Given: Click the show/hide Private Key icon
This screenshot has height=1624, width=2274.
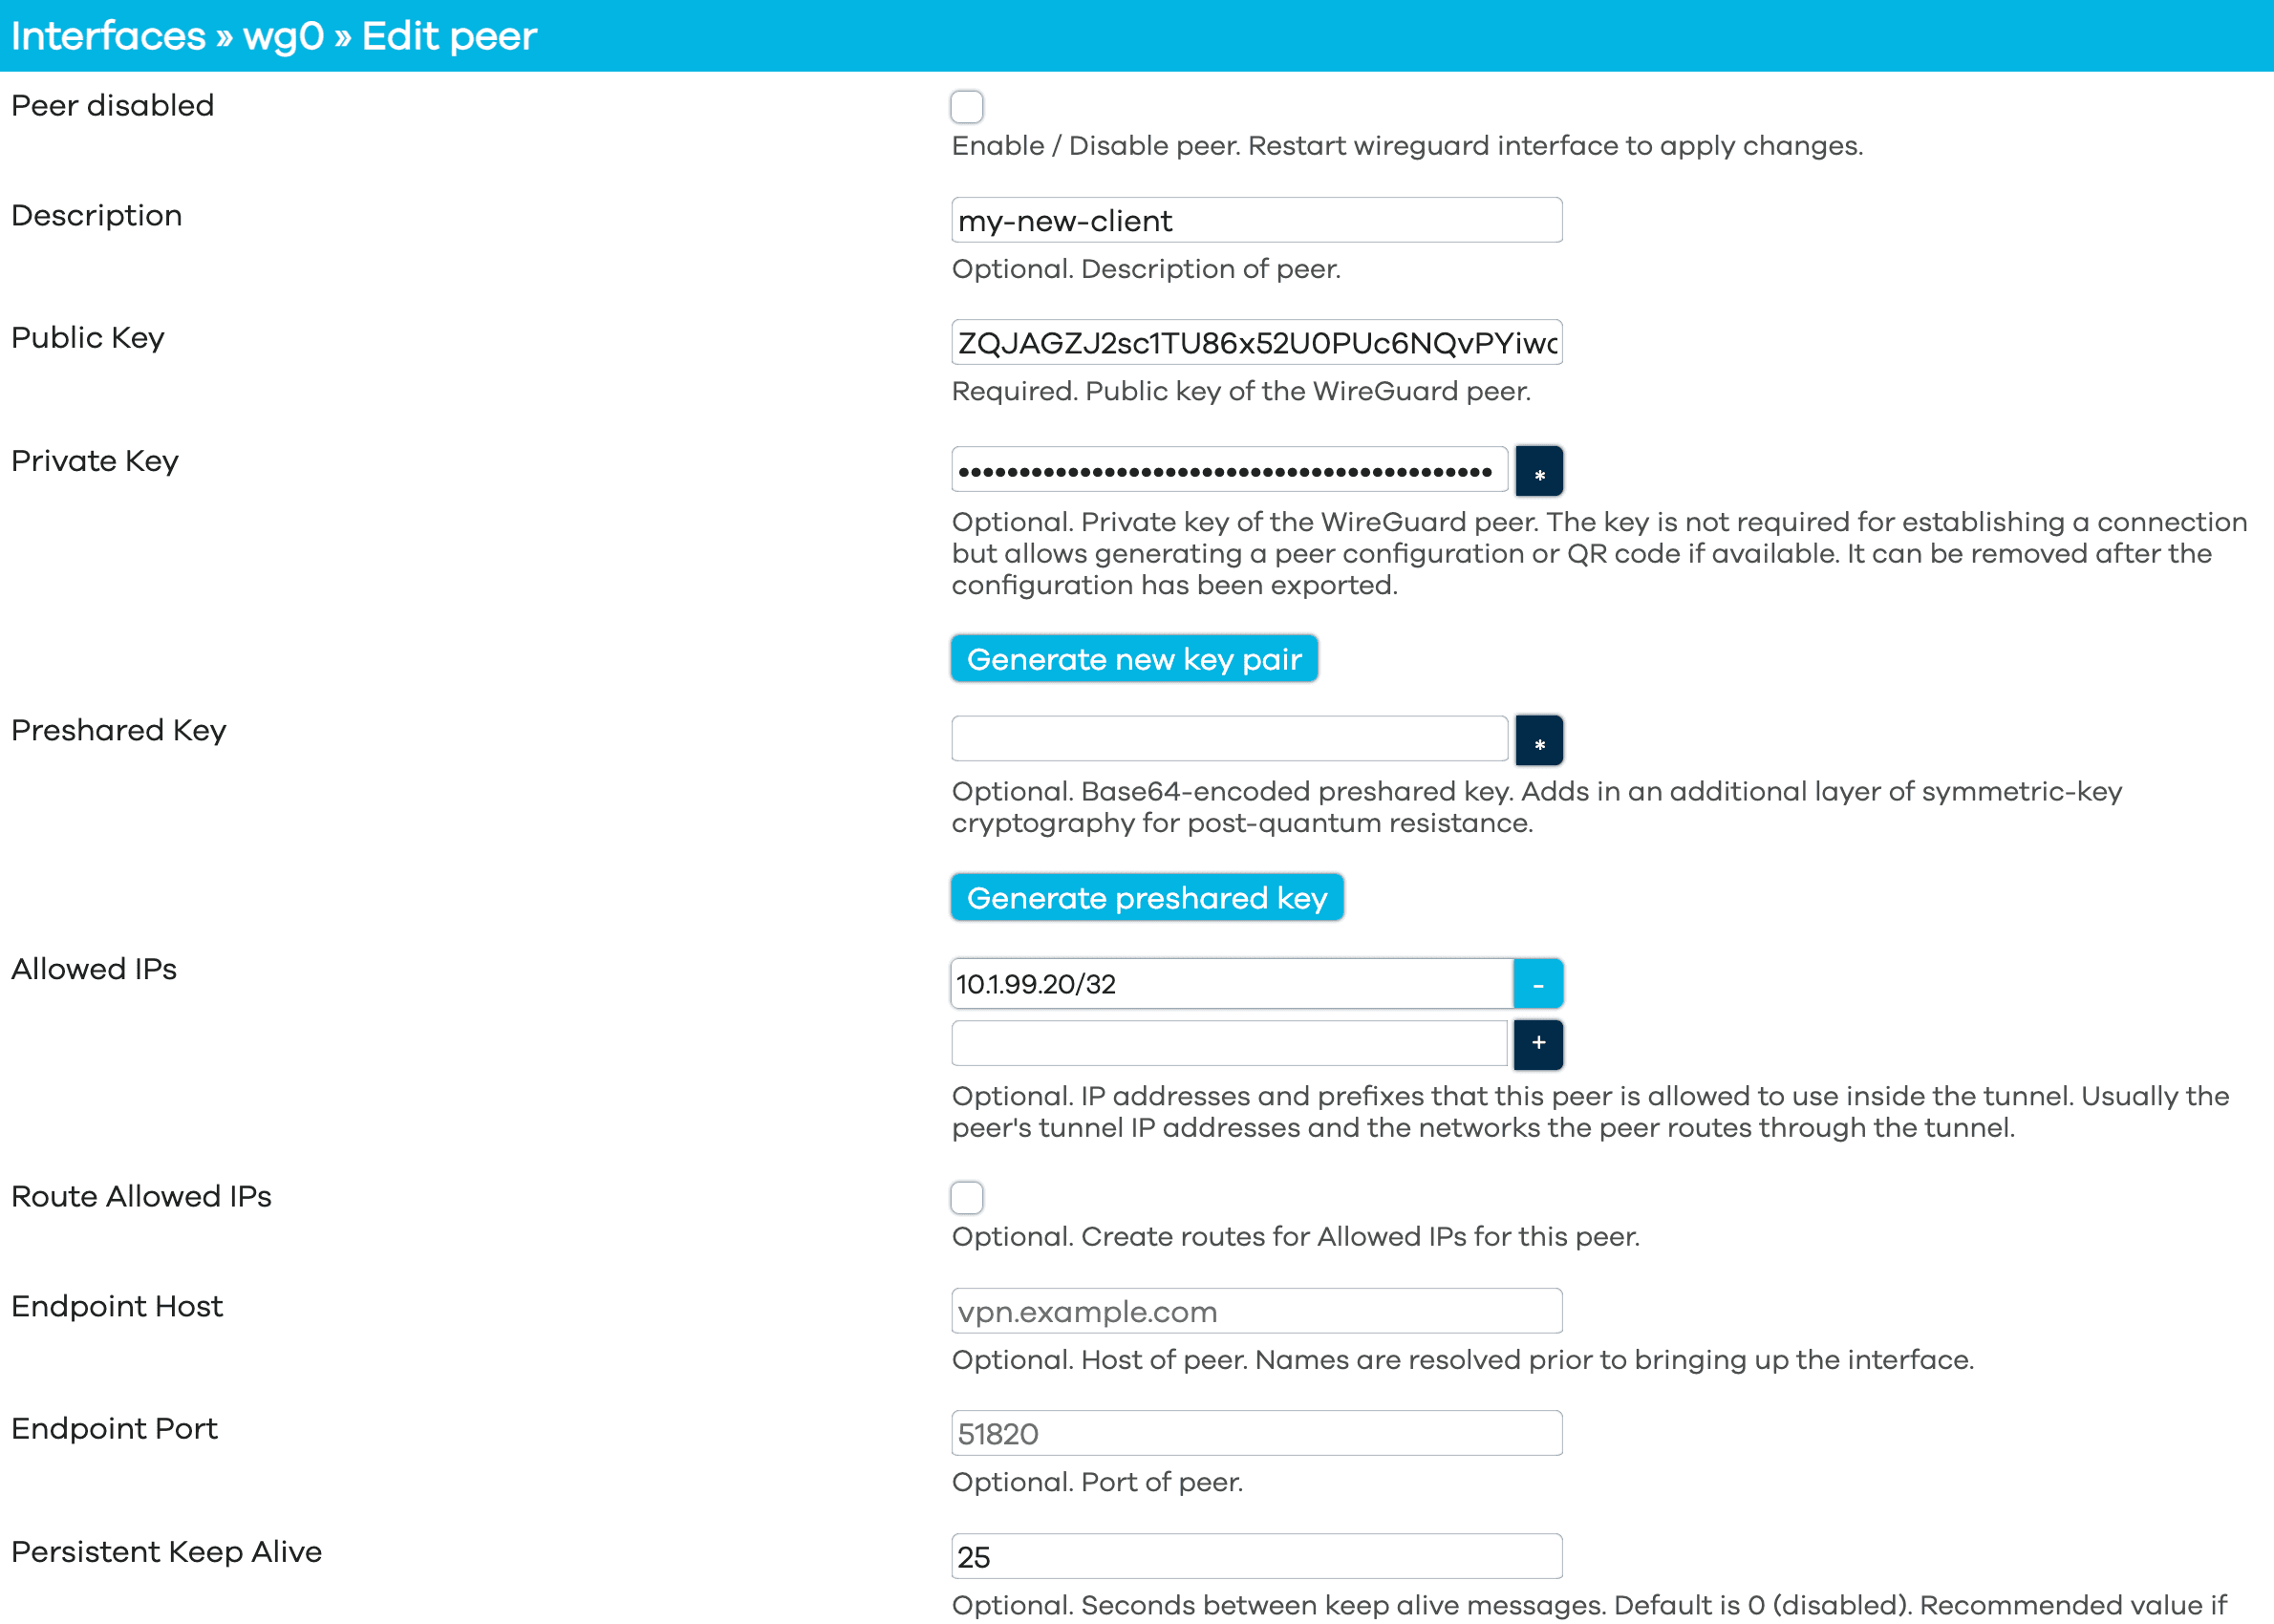Looking at the screenshot, I should coord(1537,473).
